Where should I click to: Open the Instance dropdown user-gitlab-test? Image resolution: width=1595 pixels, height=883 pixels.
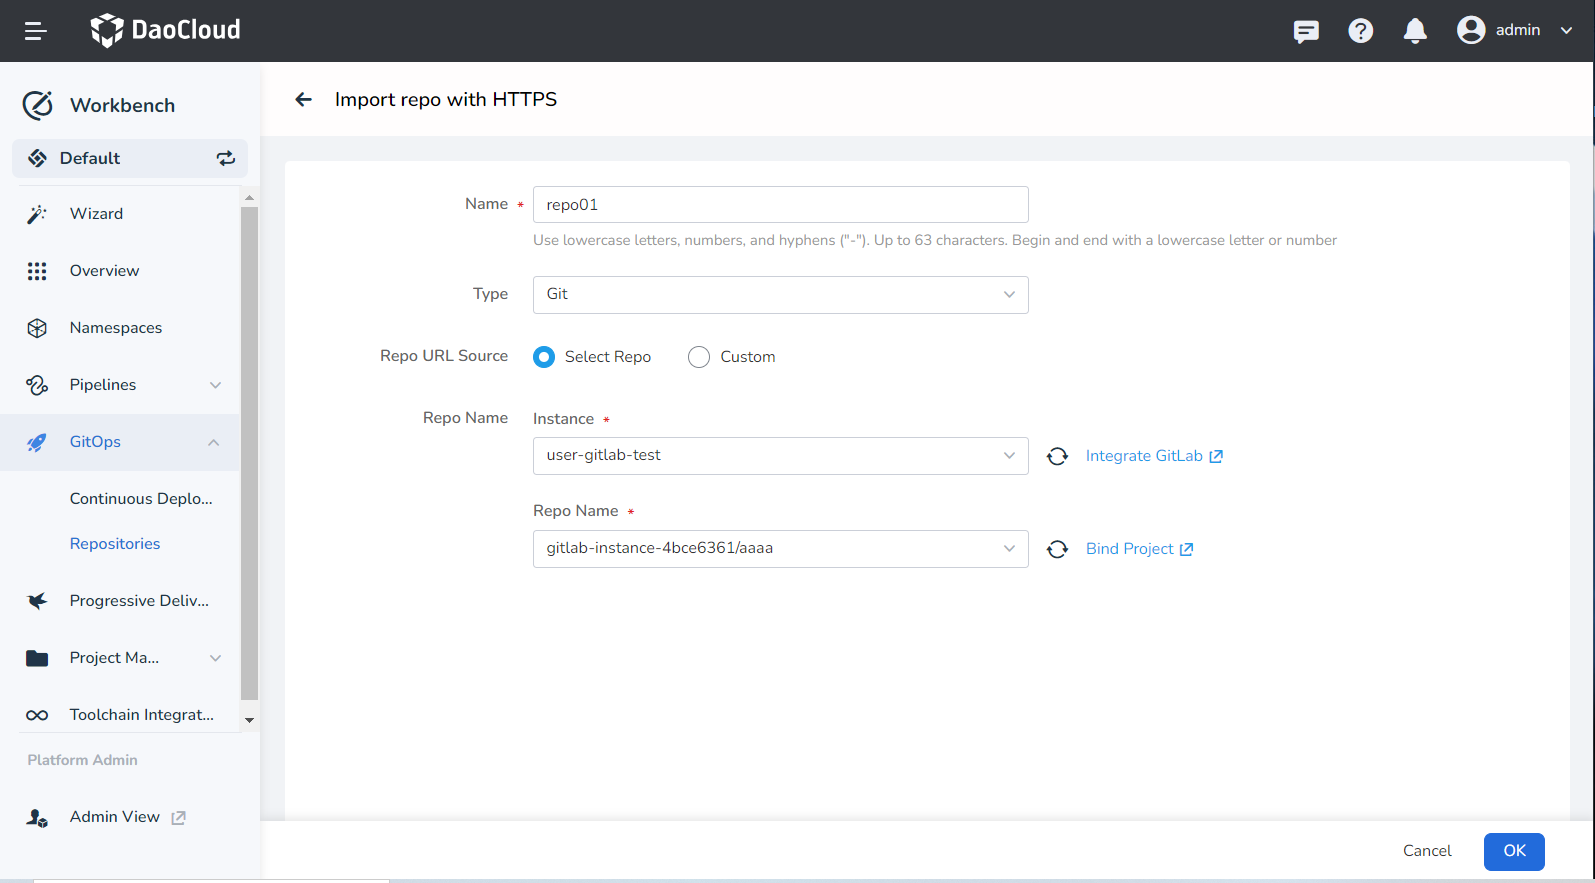click(780, 455)
